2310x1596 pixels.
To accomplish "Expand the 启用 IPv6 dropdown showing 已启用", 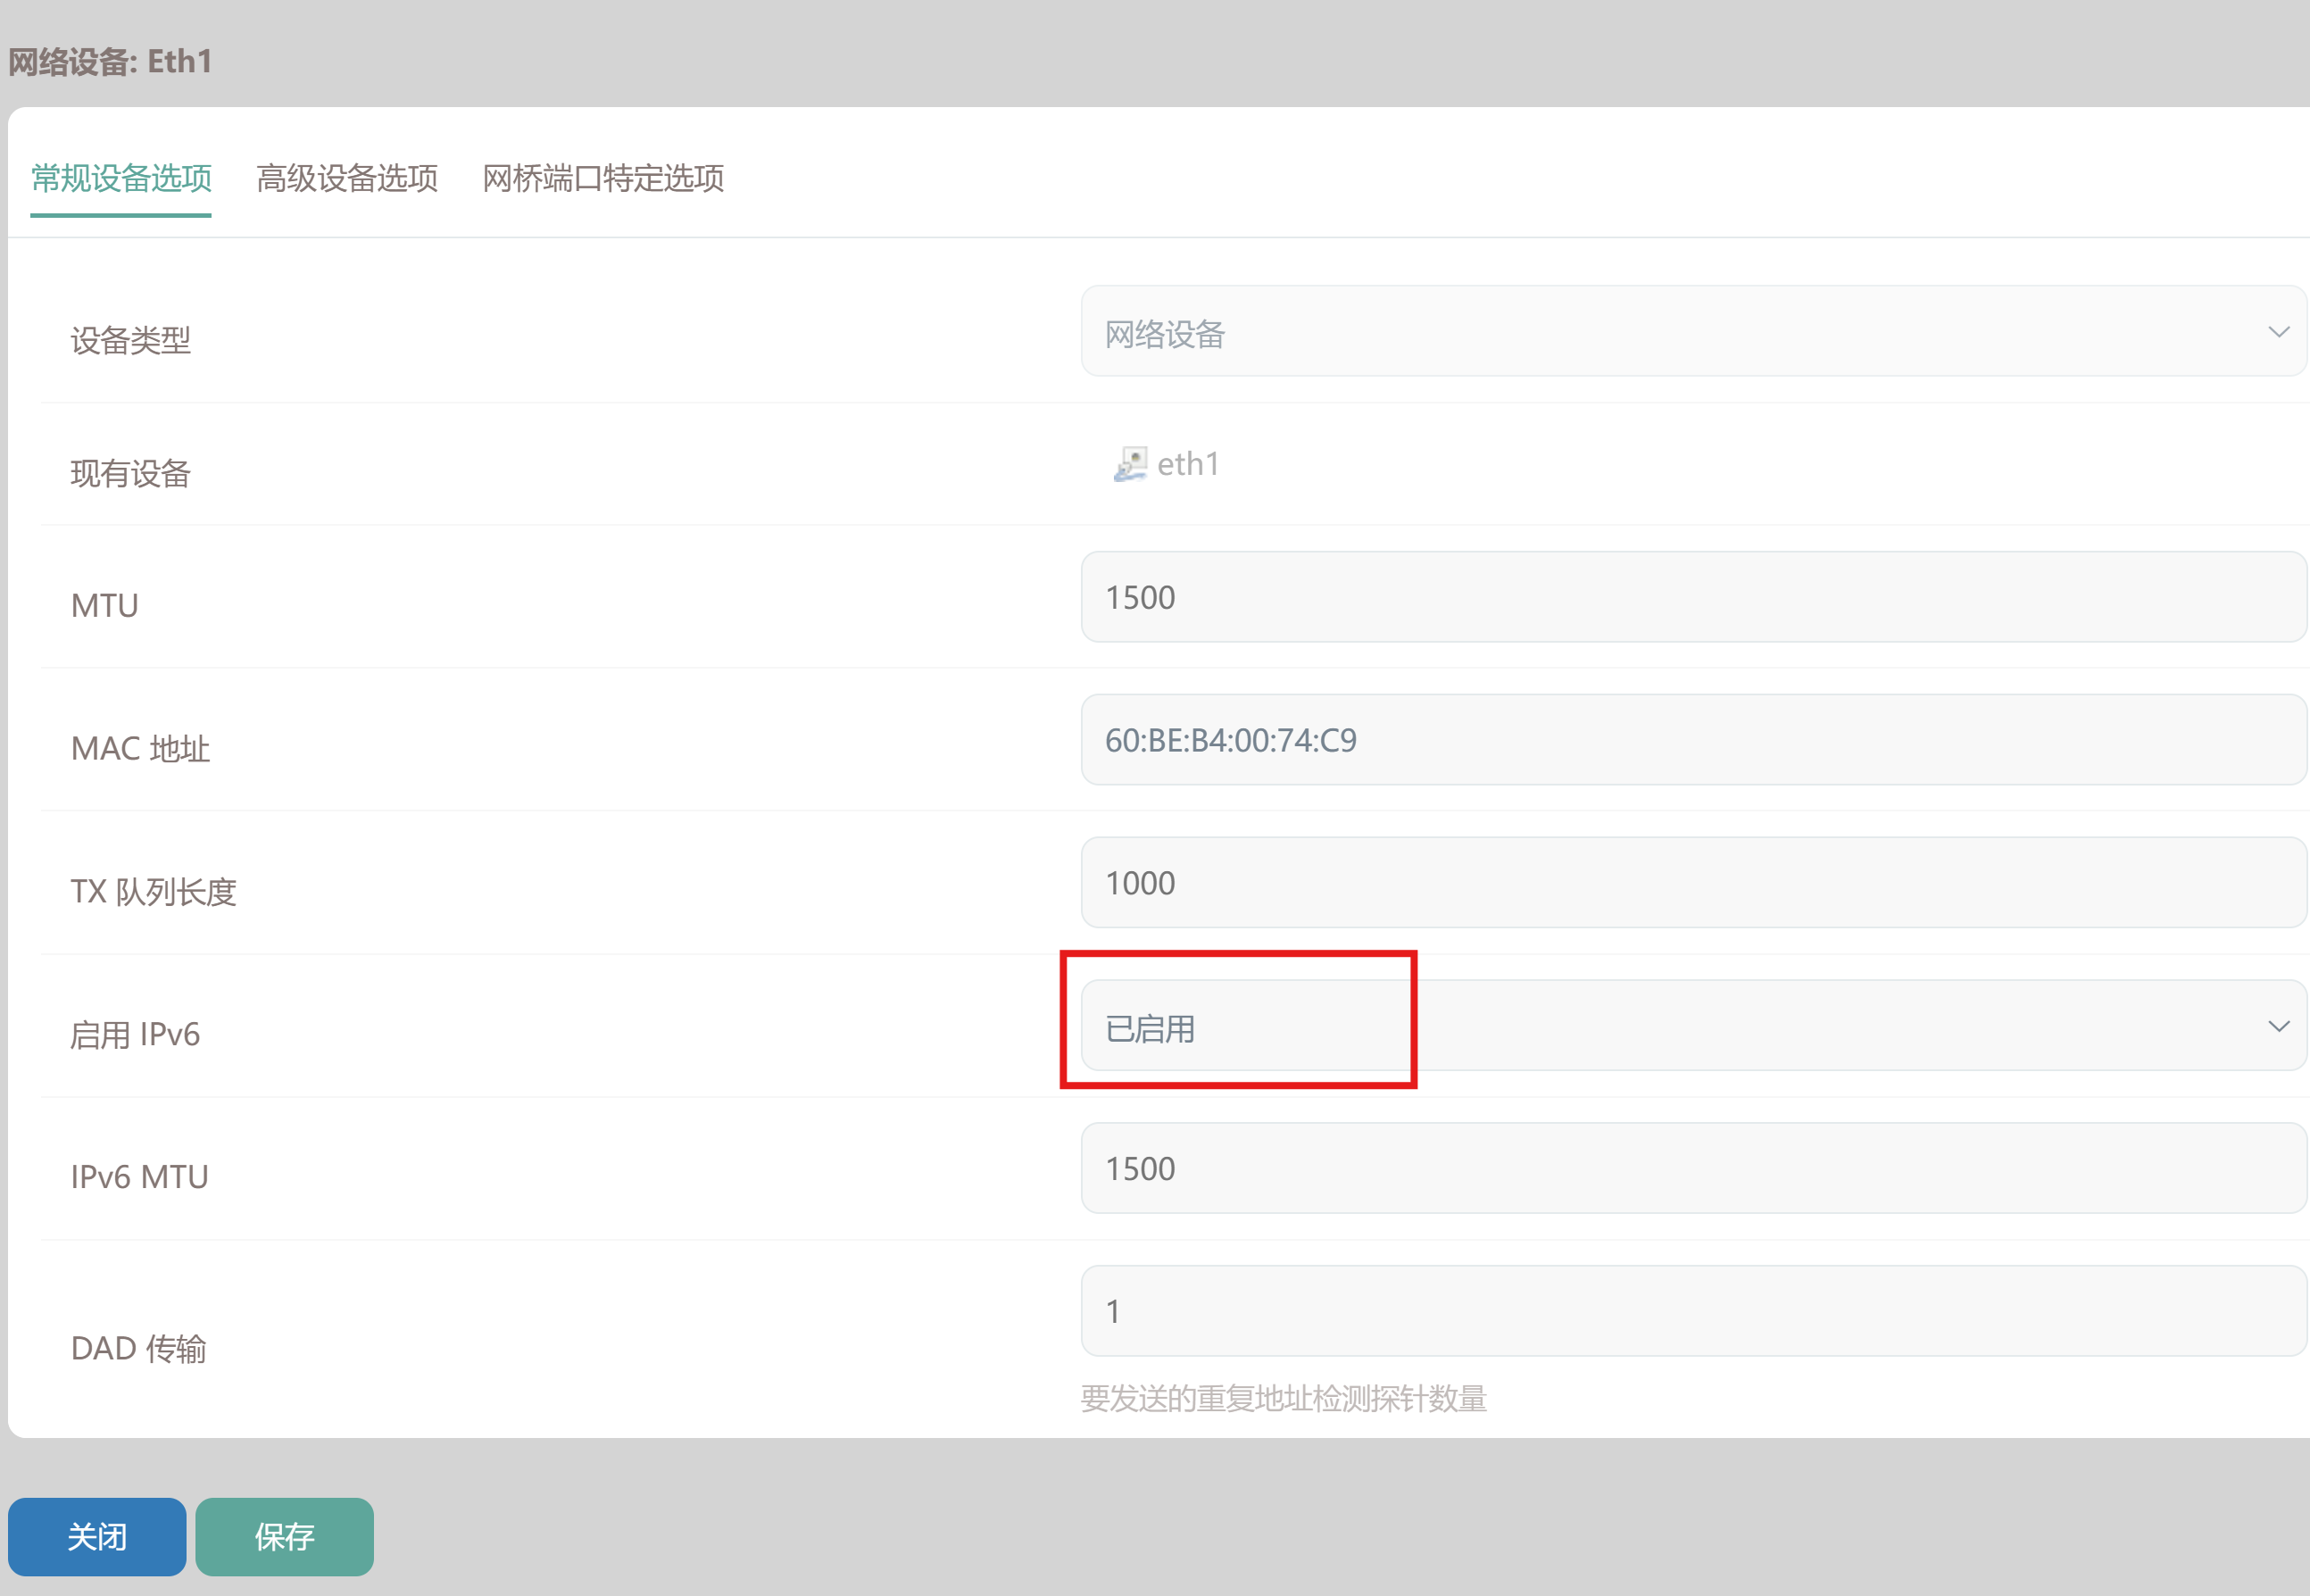I will [1693, 1025].
